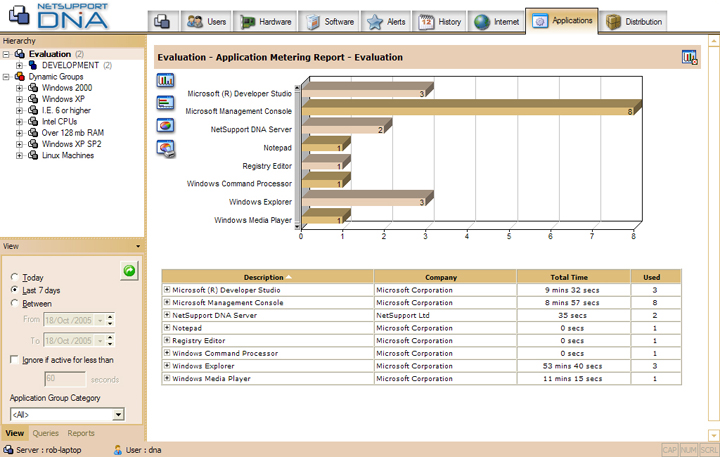Viewport: 720px width, 457px height.
Task: Click the NetSupport Ltd company cell
Action: (445, 315)
